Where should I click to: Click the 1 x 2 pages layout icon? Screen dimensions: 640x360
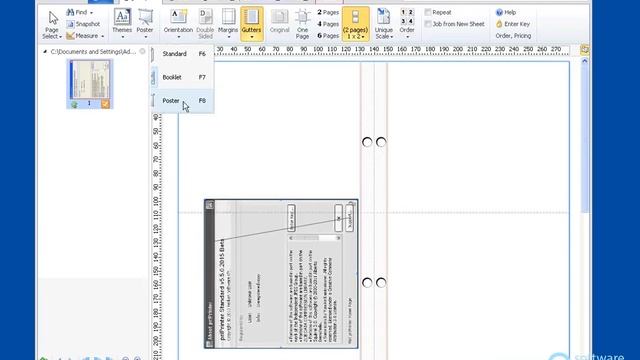(x=356, y=17)
